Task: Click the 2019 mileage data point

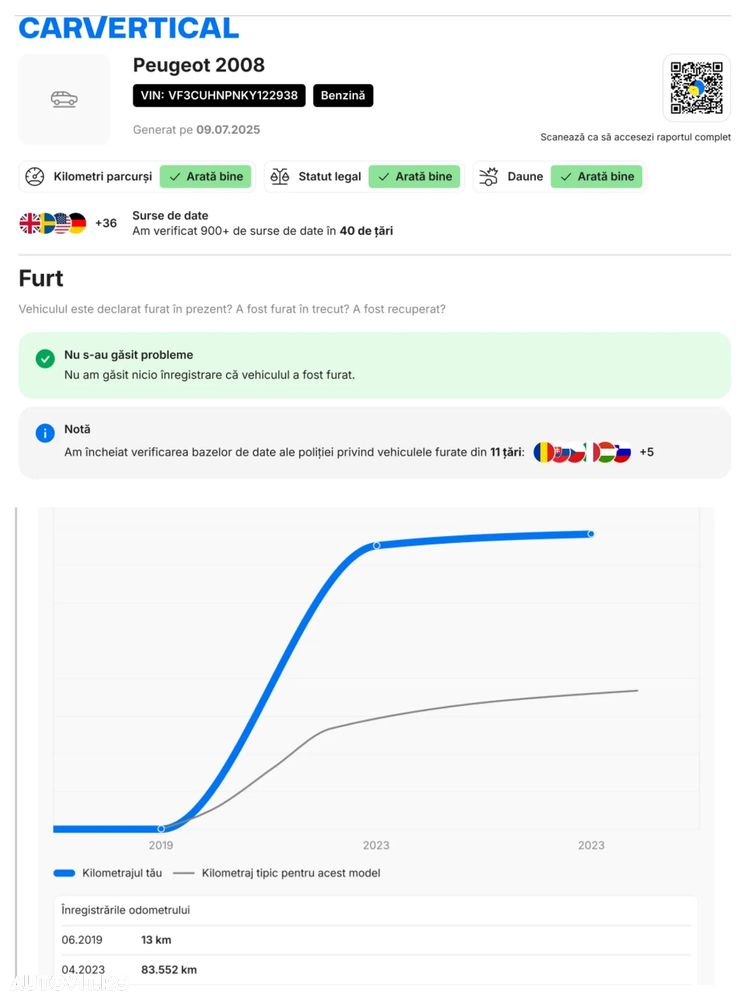Action: point(161,828)
